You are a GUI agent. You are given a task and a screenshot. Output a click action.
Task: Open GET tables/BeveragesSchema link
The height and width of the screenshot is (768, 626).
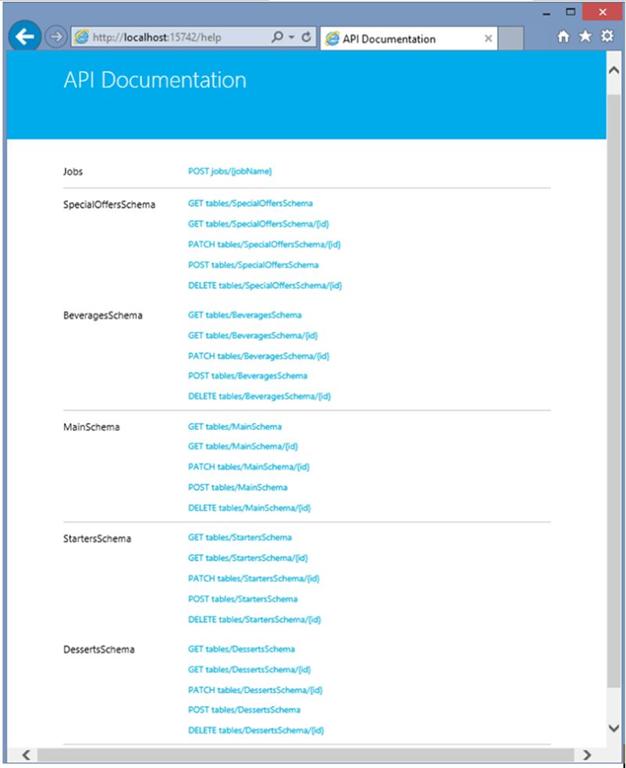pos(245,315)
